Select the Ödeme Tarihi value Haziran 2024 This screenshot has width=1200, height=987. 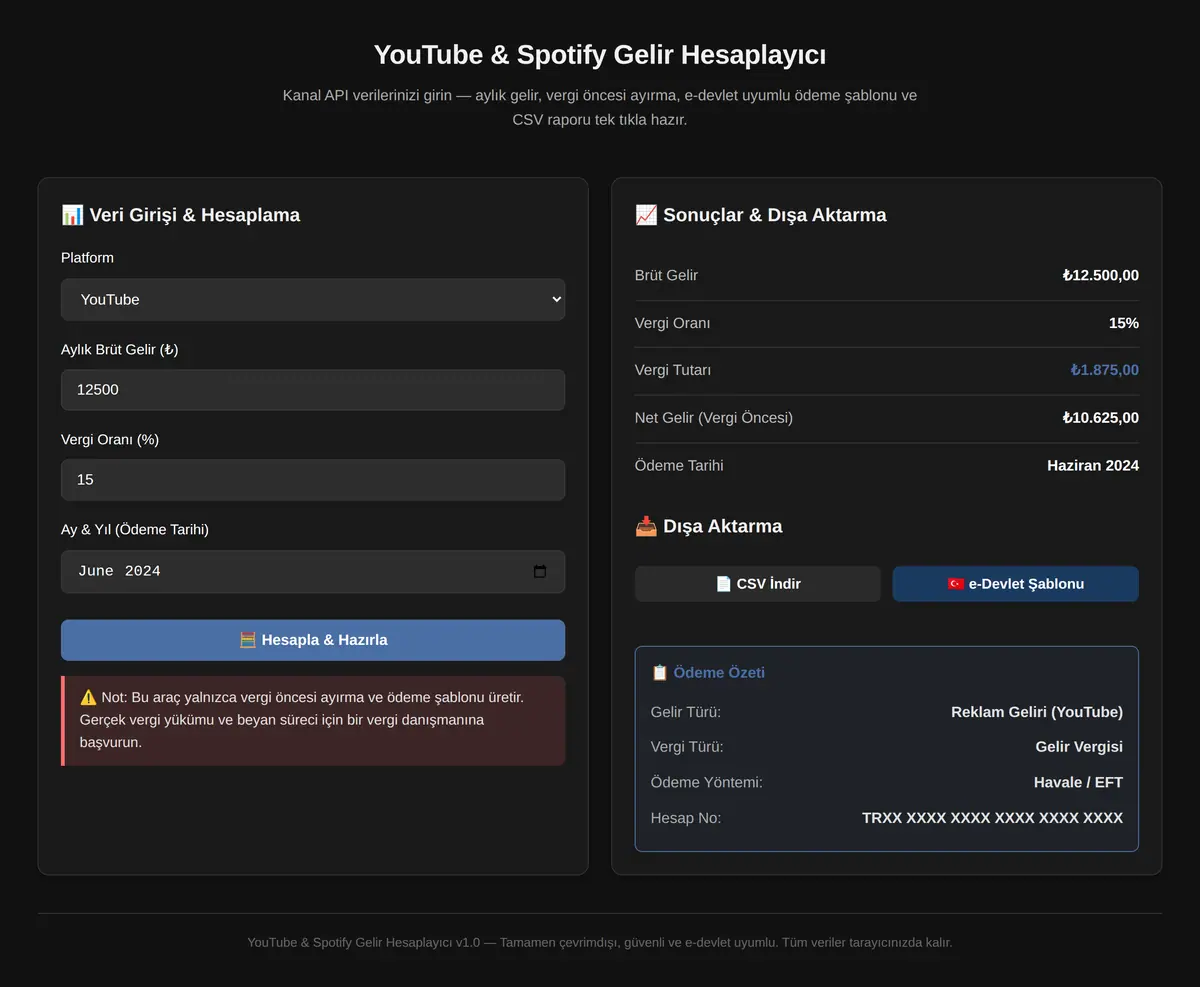click(x=1093, y=465)
